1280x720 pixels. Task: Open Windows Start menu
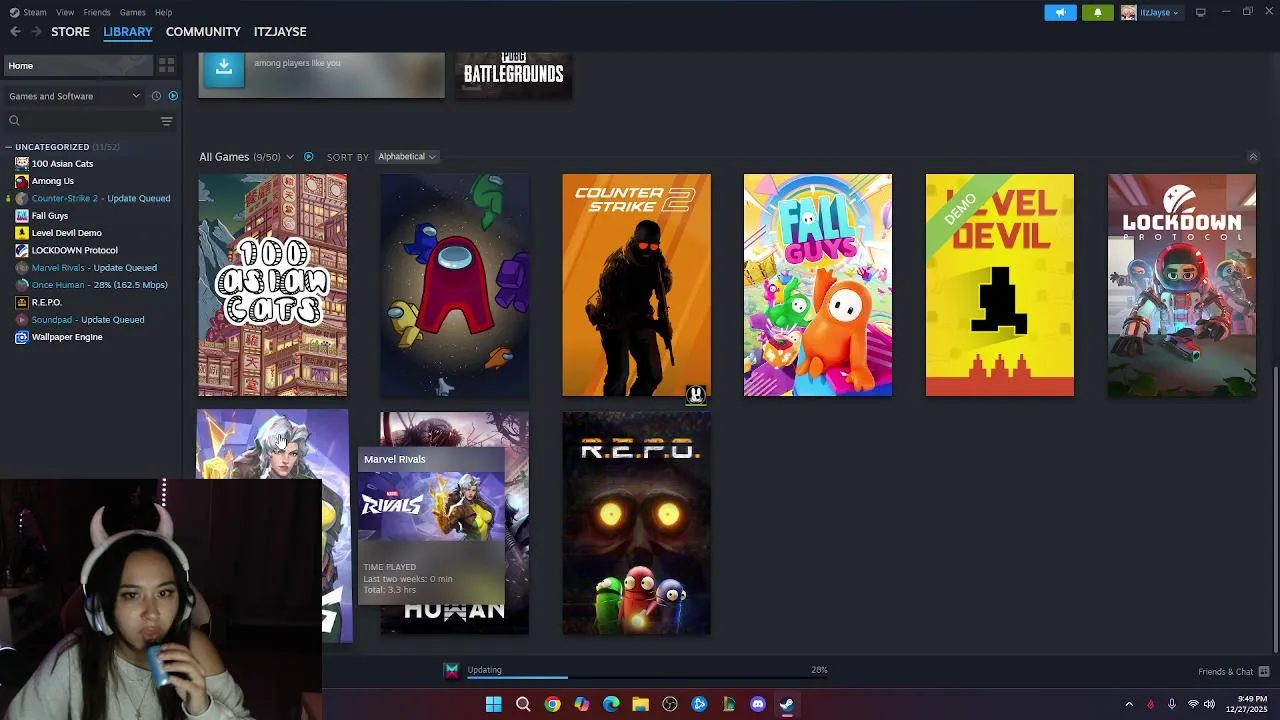pyautogui.click(x=493, y=704)
